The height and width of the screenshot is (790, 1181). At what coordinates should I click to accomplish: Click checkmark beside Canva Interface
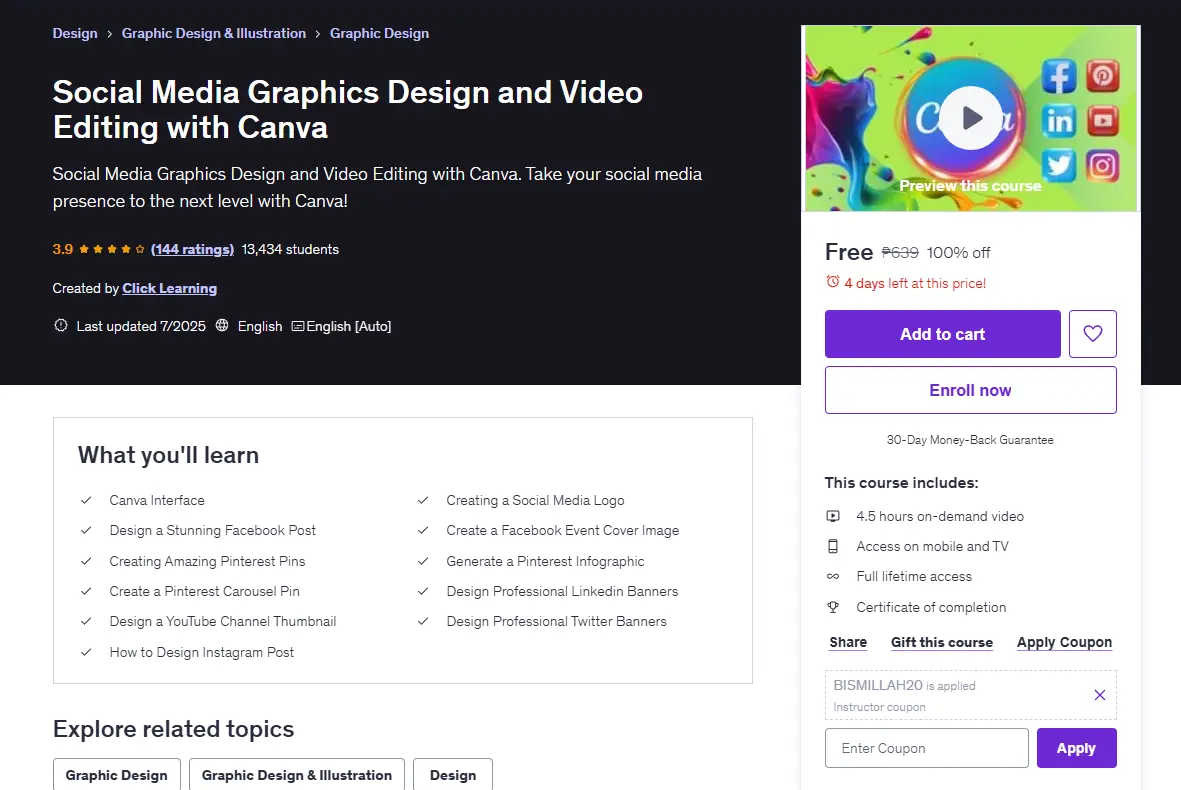pos(87,500)
